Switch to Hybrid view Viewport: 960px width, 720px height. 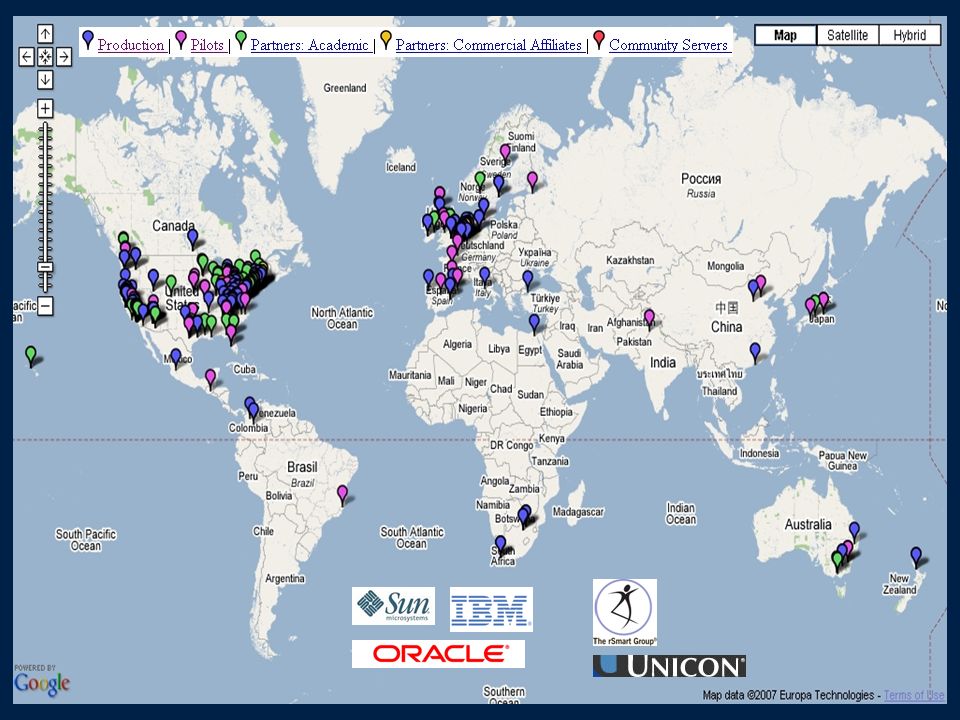(909, 35)
